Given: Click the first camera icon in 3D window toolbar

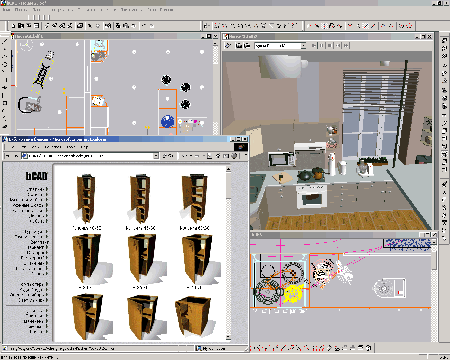Looking at the screenshot, I should tap(239, 45).
